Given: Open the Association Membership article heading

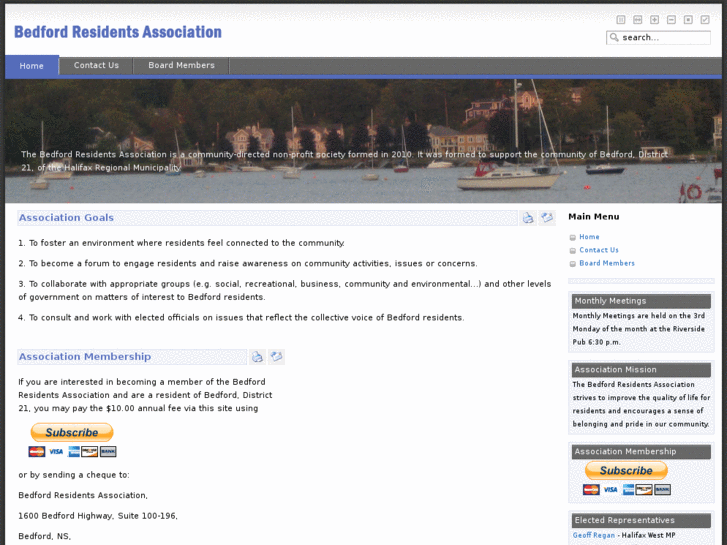Looking at the screenshot, I should coord(85,357).
